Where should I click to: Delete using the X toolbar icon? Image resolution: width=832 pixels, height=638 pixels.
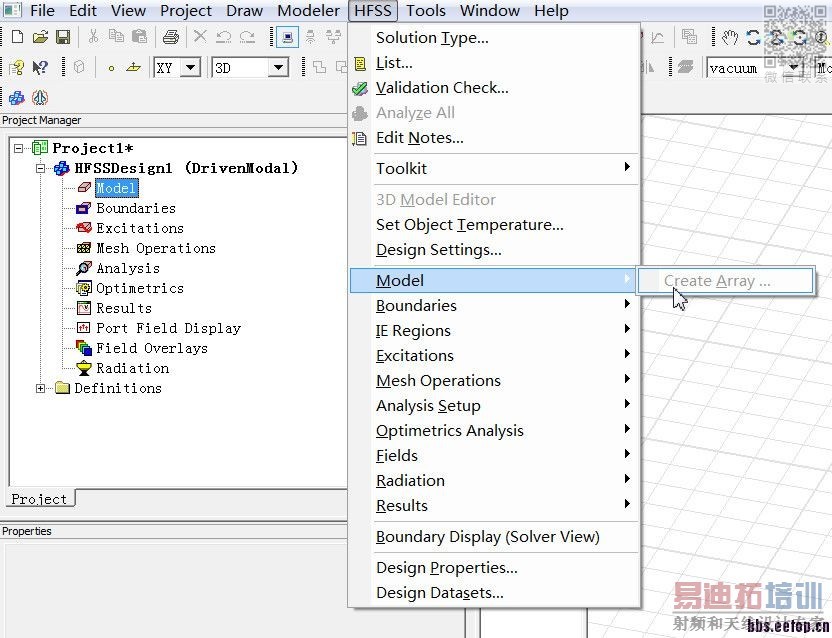coord(200,37)
